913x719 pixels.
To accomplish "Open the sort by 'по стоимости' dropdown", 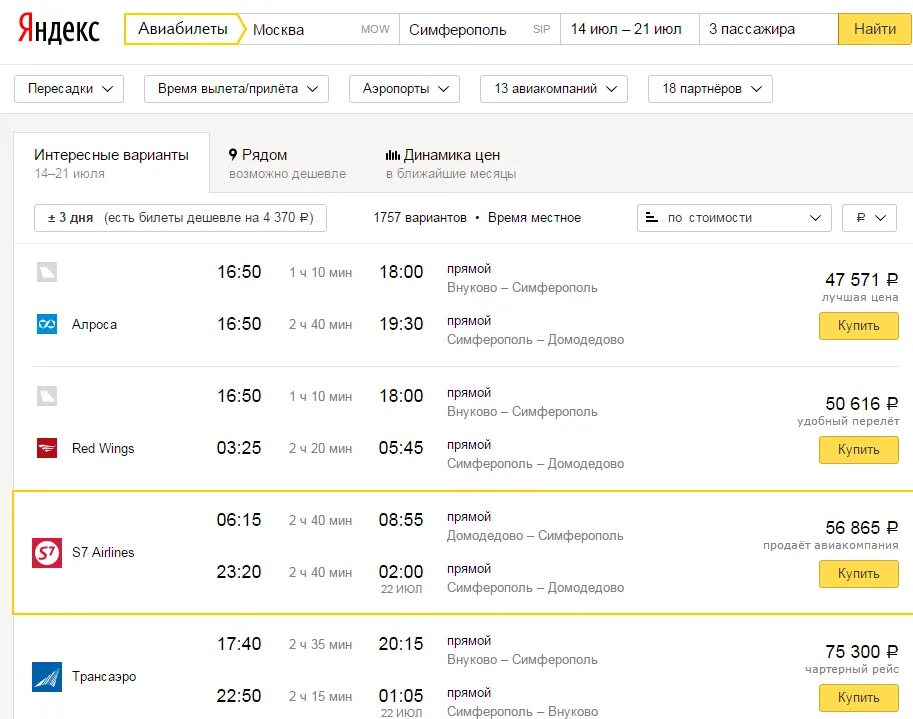I will coord(734,218).
